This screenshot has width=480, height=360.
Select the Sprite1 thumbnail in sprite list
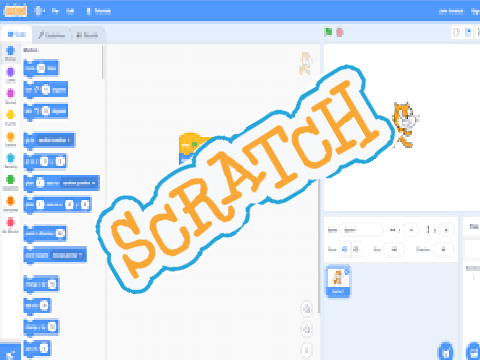pyautogui.click(x=338, y=282)
